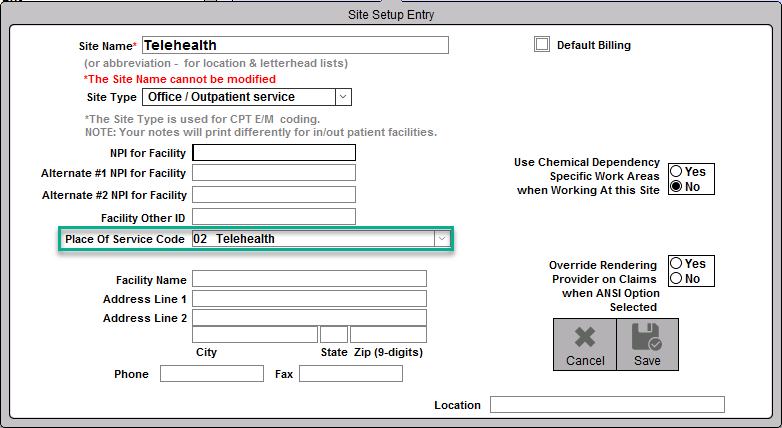This screenshot has height=428, width=782.
Task: Enable the Default Billing checkbox
Action: pyautogui.click(x=542, y=44)
